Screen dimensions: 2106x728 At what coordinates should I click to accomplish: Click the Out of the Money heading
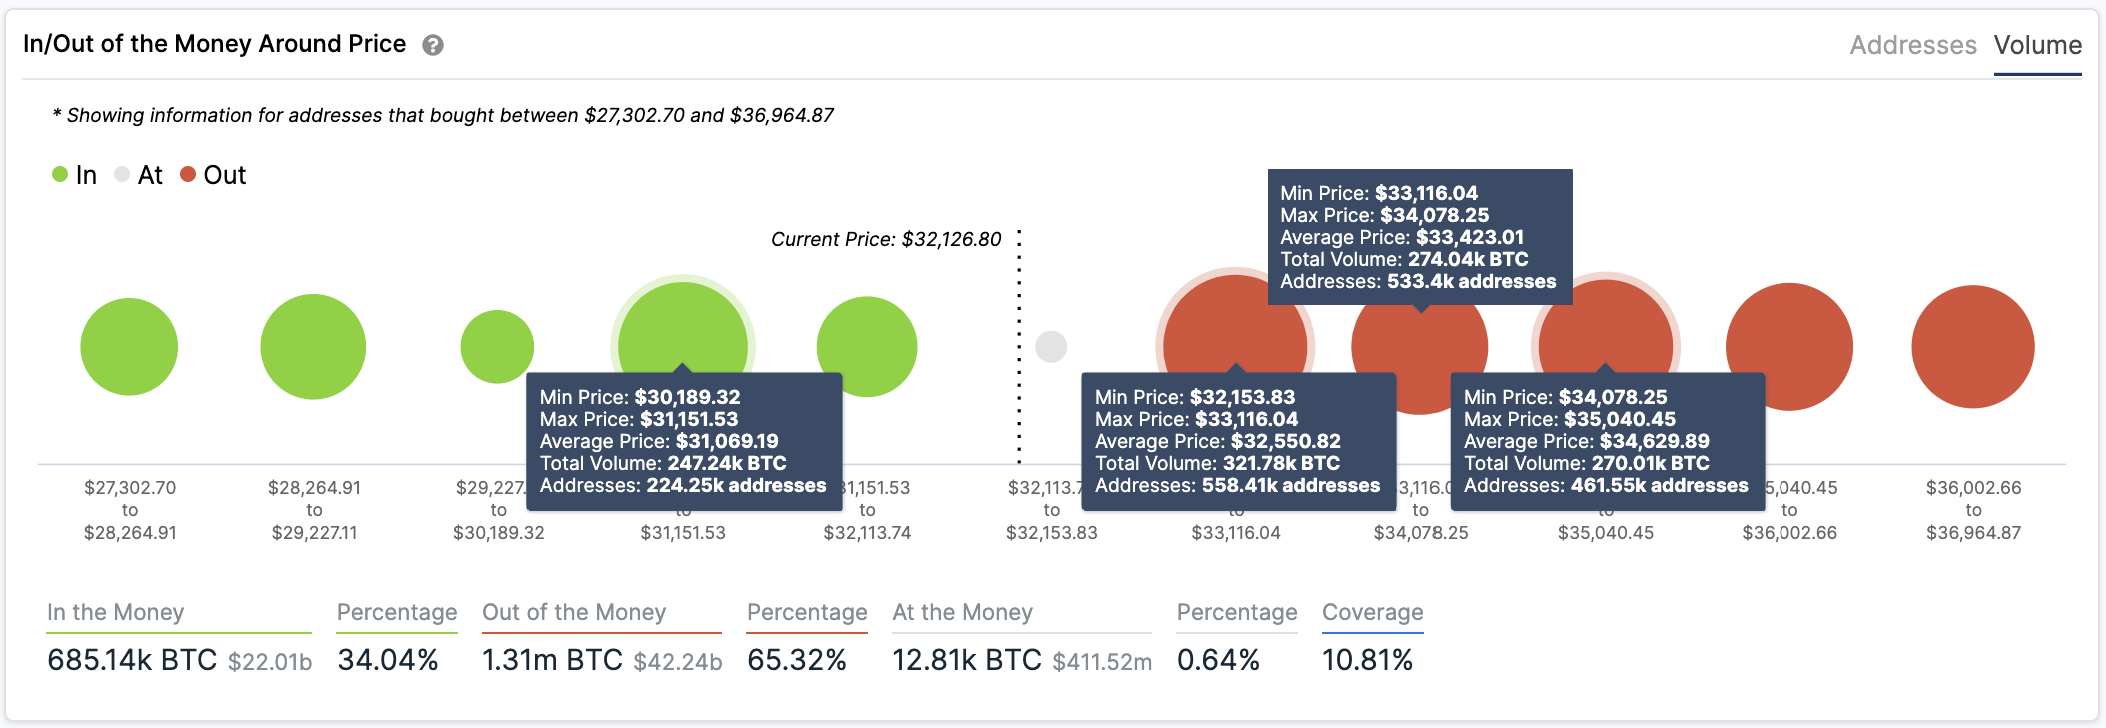pyautogui.click(x=574, y=612)
